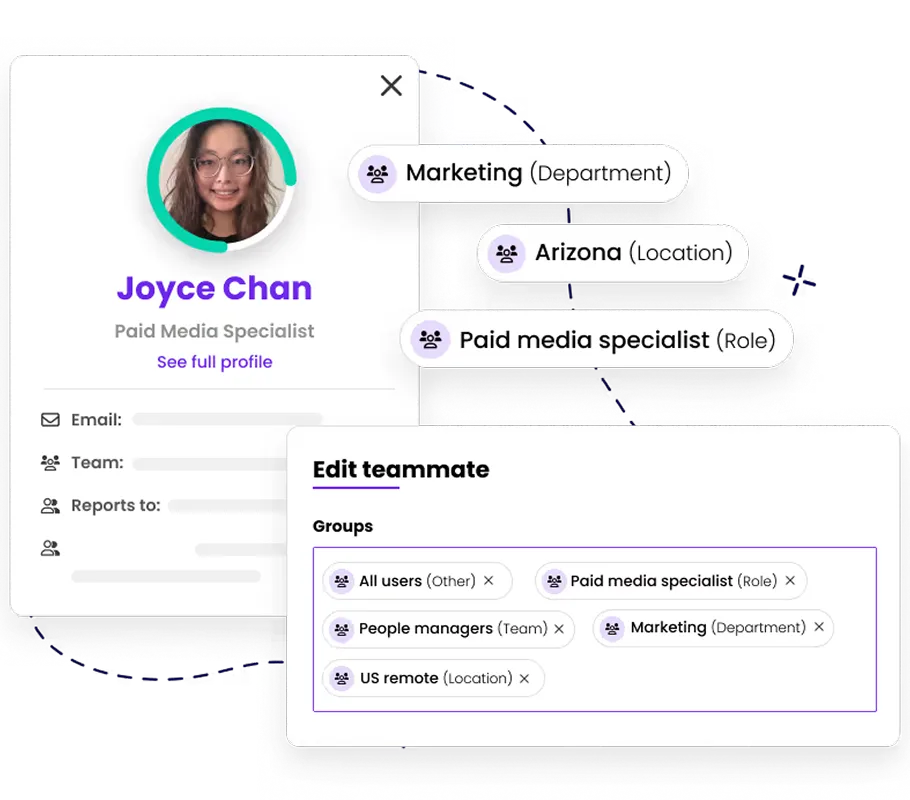
Task: Select the Joyce Chan name heading
Action: [x=214, y=288]
